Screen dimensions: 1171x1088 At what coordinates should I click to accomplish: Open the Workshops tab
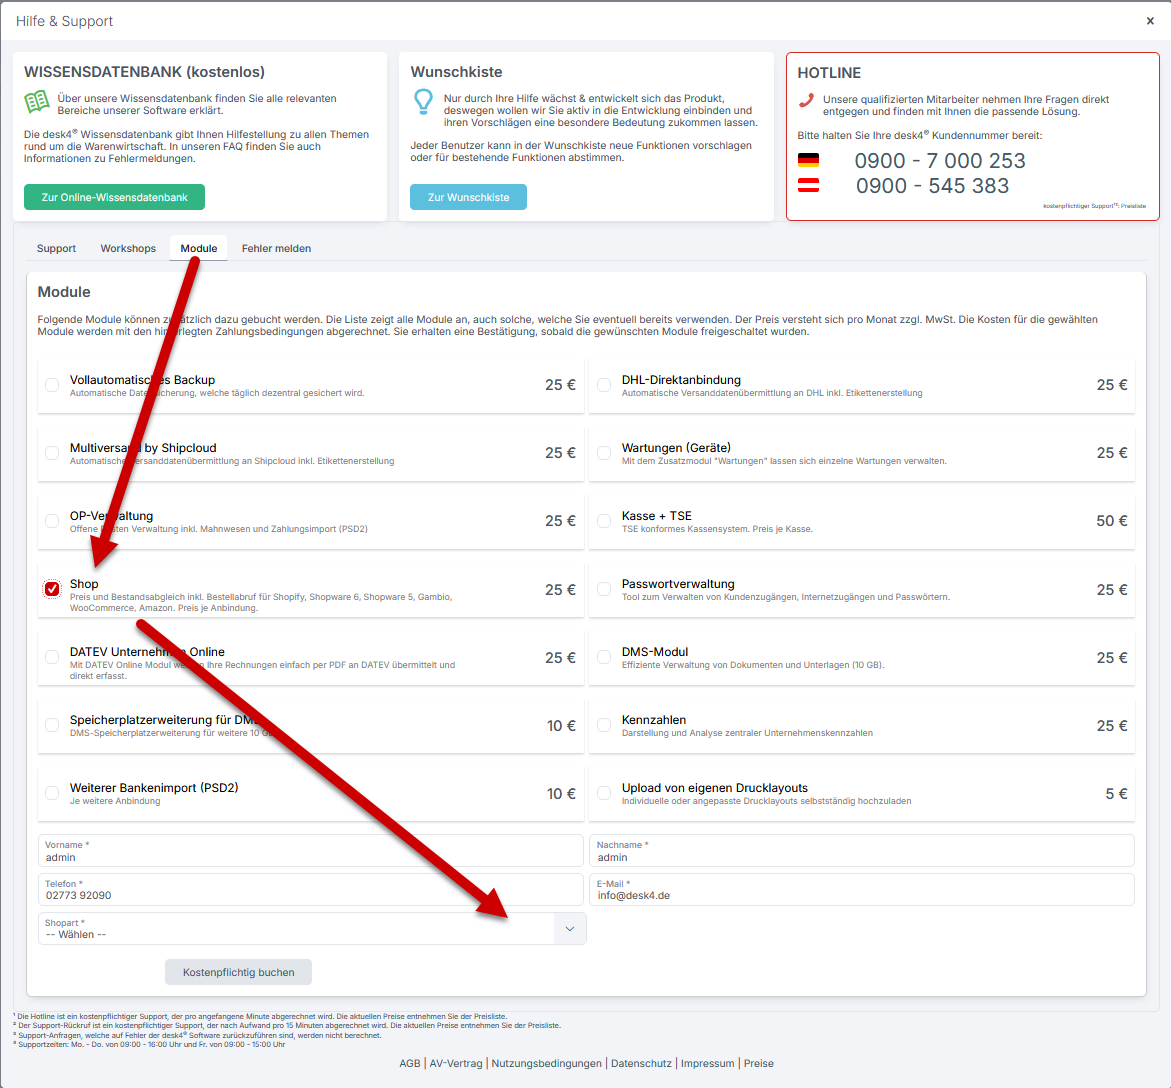[x=128, y=248]
